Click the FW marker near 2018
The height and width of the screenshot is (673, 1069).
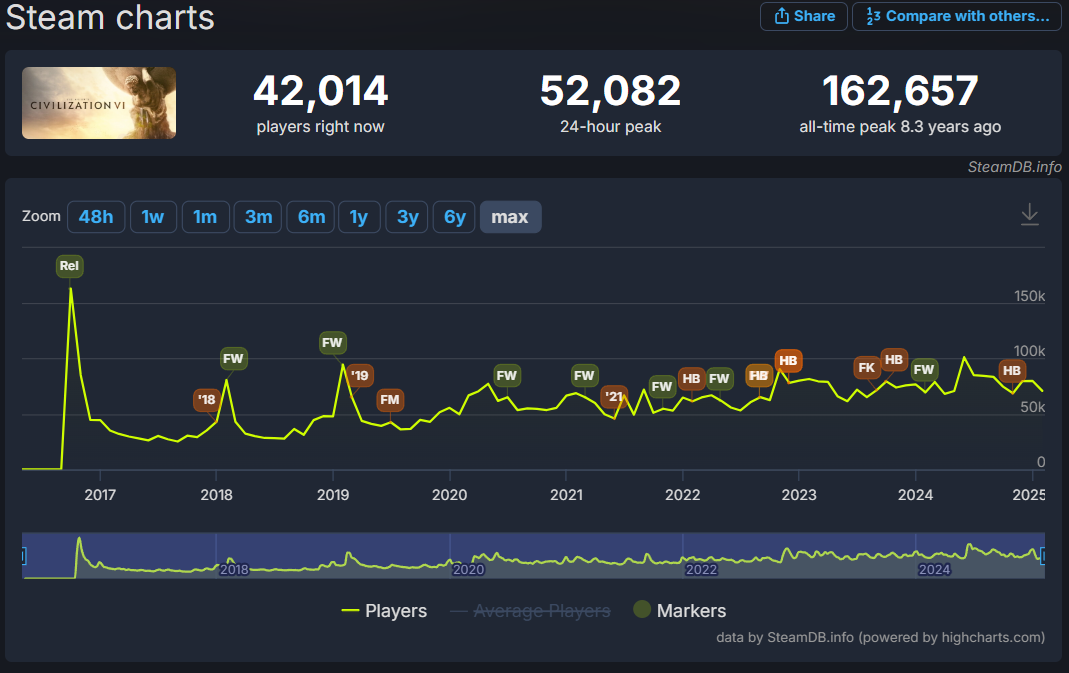tap(233, 359)
